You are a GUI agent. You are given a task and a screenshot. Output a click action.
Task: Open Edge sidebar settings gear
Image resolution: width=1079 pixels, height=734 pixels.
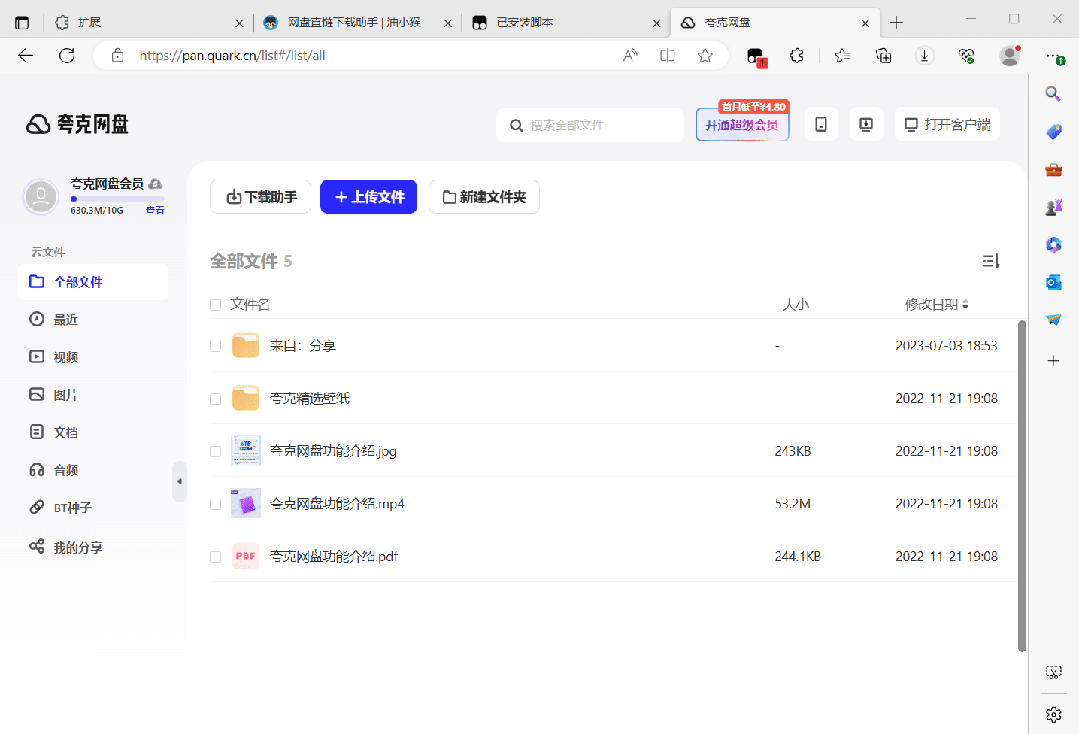(x=1053, y=715)
